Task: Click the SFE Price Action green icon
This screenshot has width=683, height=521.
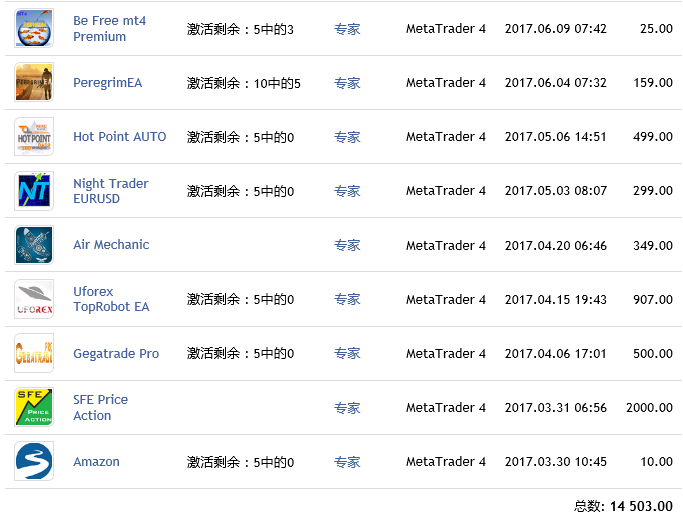Action: (34, 407)
